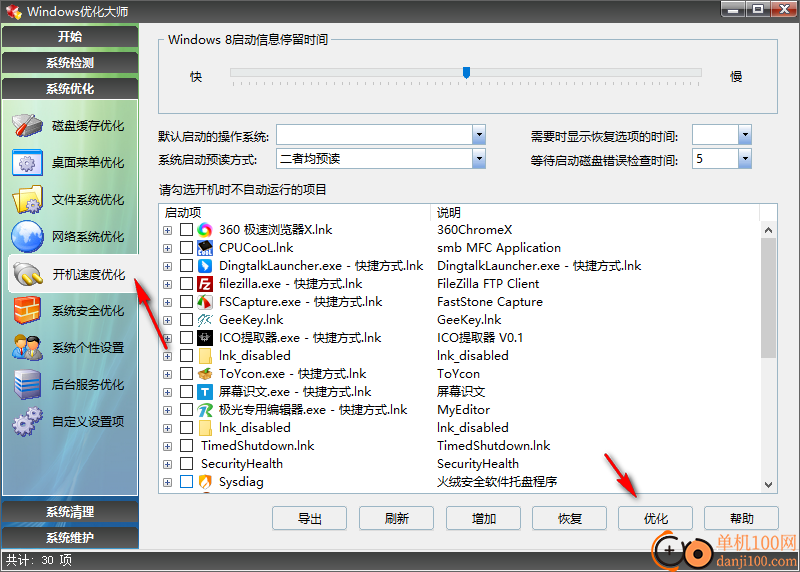
Task: Check the CPUCooL.lnk checkbox
Action: click(187, 248)
